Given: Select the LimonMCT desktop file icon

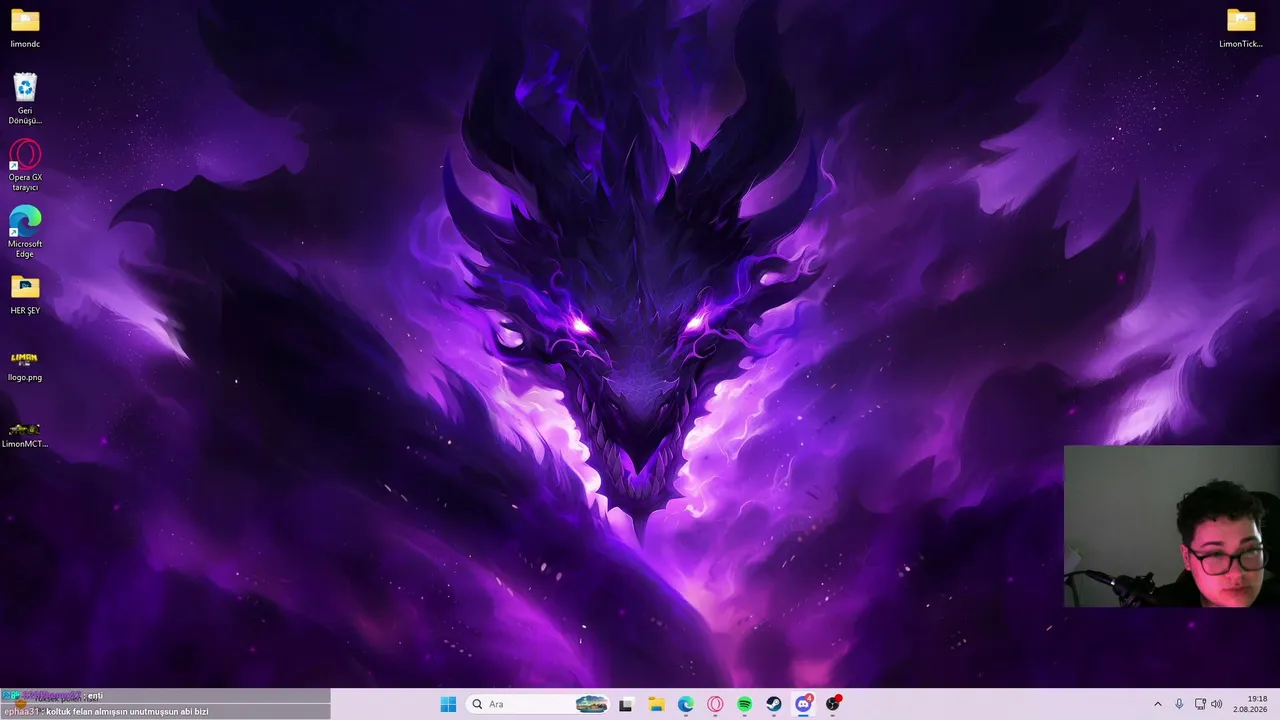Looking at the screenshot, I should pos(25,433).
